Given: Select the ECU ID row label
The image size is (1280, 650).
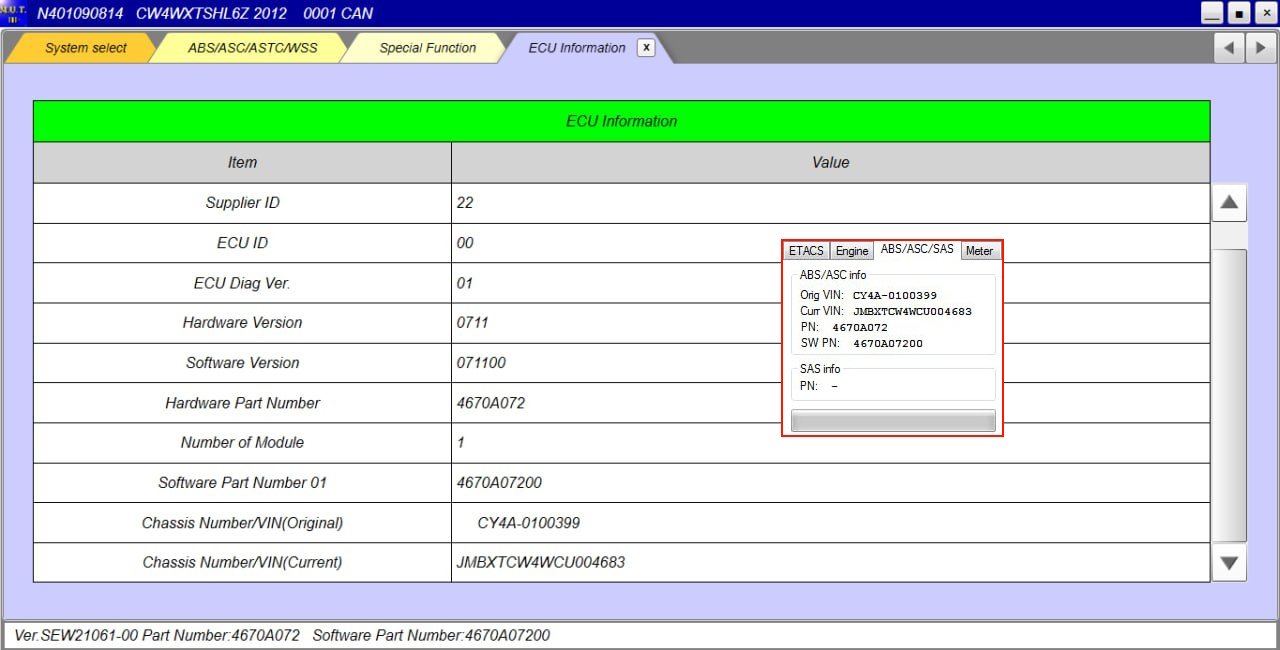Looking at the screenshot, I should pyautogui.click(x=242, y=243).
